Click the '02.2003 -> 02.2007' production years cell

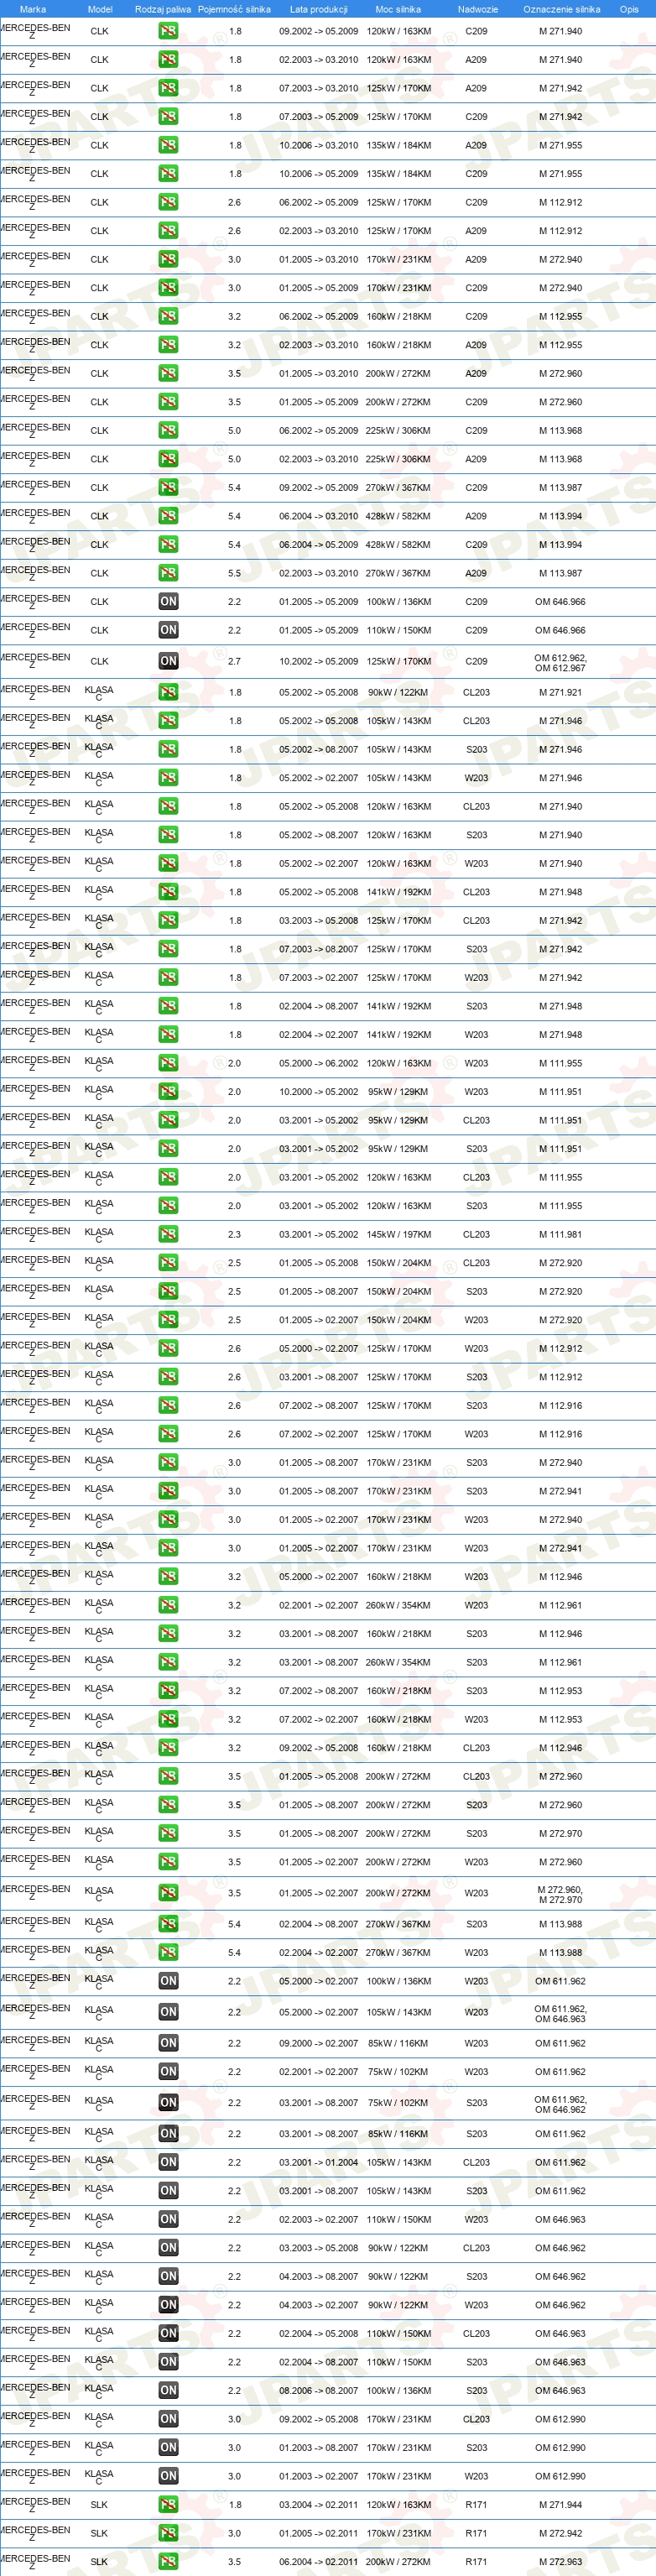319,2219
